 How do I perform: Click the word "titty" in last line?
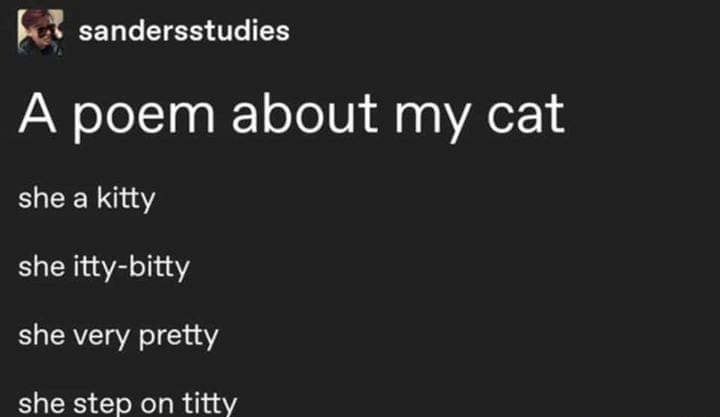(x=210, y=403)
